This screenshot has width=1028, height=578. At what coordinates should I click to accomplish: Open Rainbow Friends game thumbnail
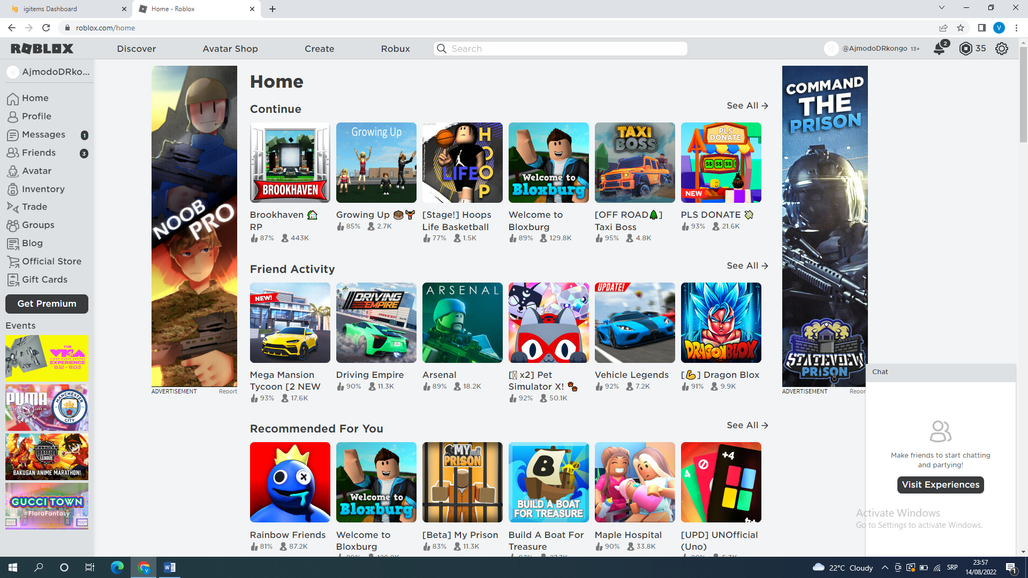click(x=290, y=482)
